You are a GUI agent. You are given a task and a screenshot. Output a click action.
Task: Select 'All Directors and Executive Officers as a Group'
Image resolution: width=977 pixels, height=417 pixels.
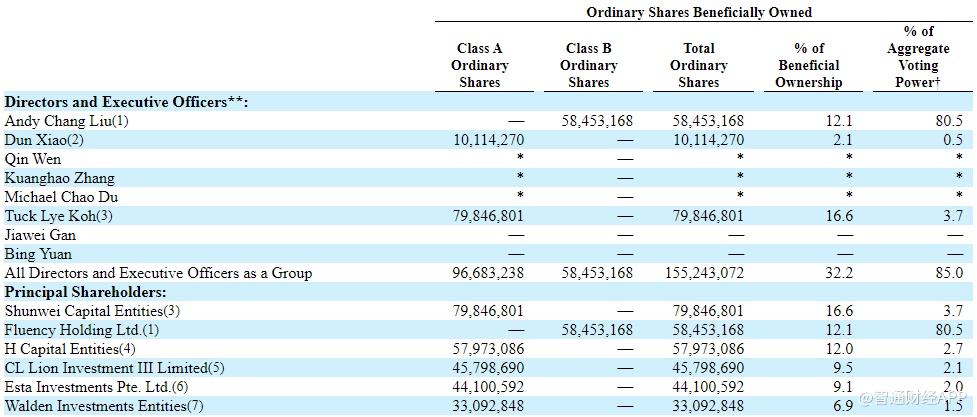pos(158,272)
